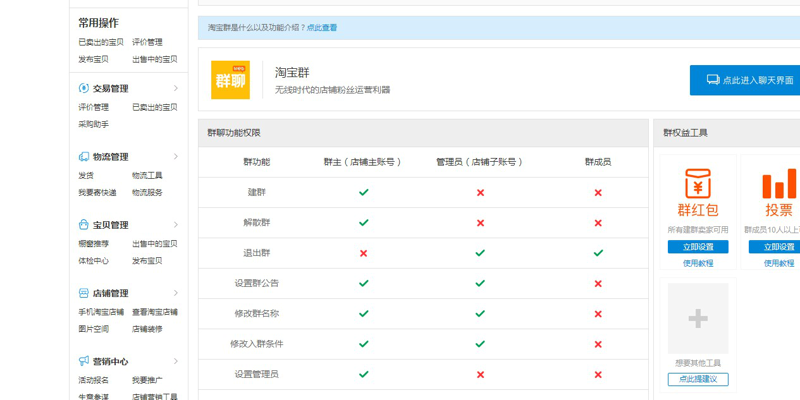Open 宝贝管理 menu heading
Screen dimensions: 800x400
coord(110,225)
